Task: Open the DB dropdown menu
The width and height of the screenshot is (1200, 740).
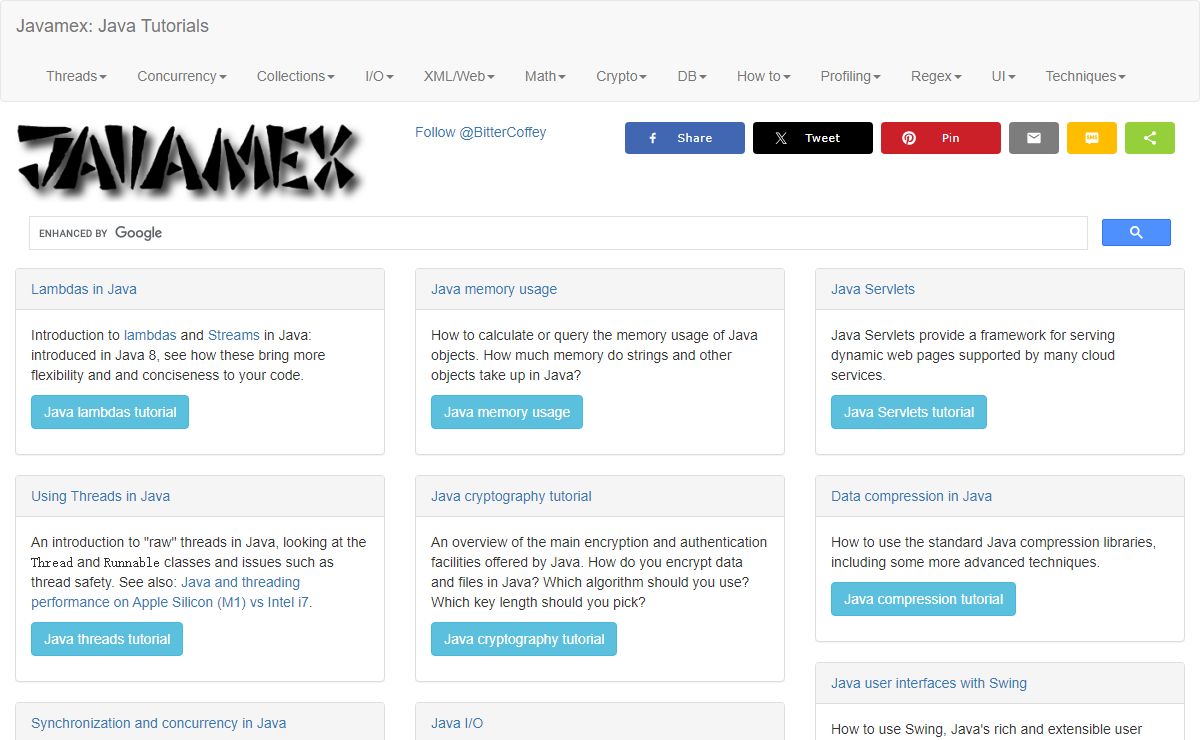Action: click(x=692, y=76)
